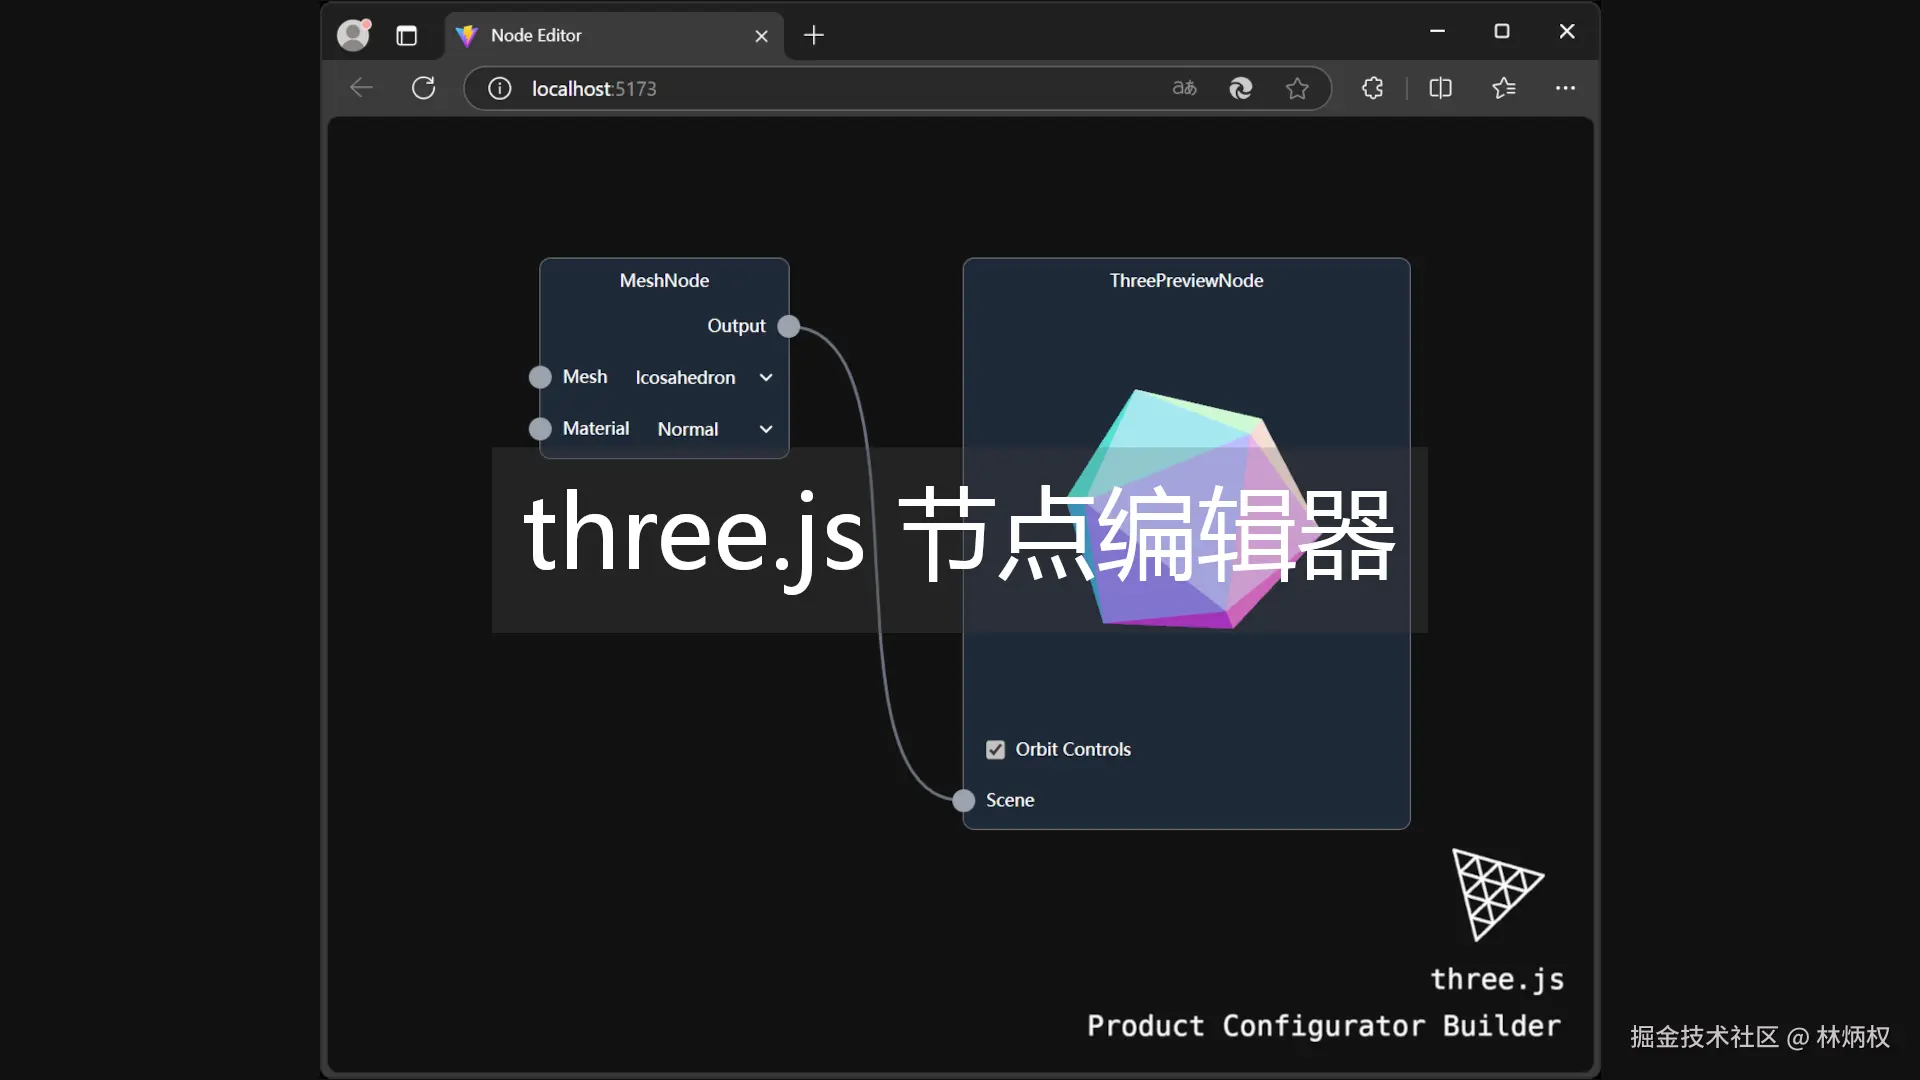Open the Material Normal dropdown
The image size is (1920, 1080).
[714, 429]
